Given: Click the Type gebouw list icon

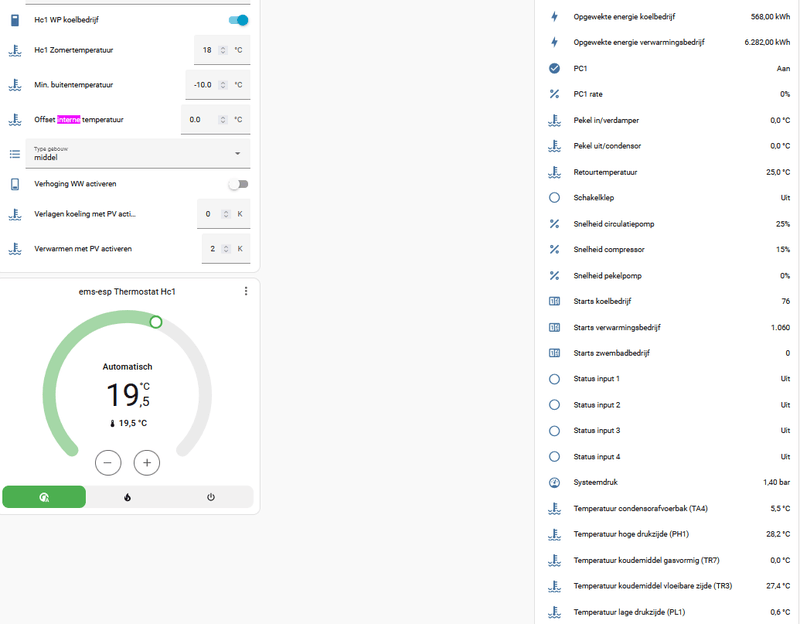Looking at the screenshot, I should (15, 154).
